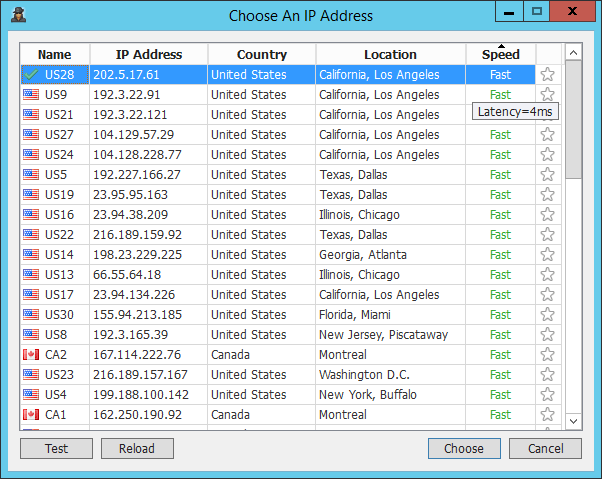The image size is (602, 479).
Task: Click the US flag icon for US9
Action: click(31, 94)
